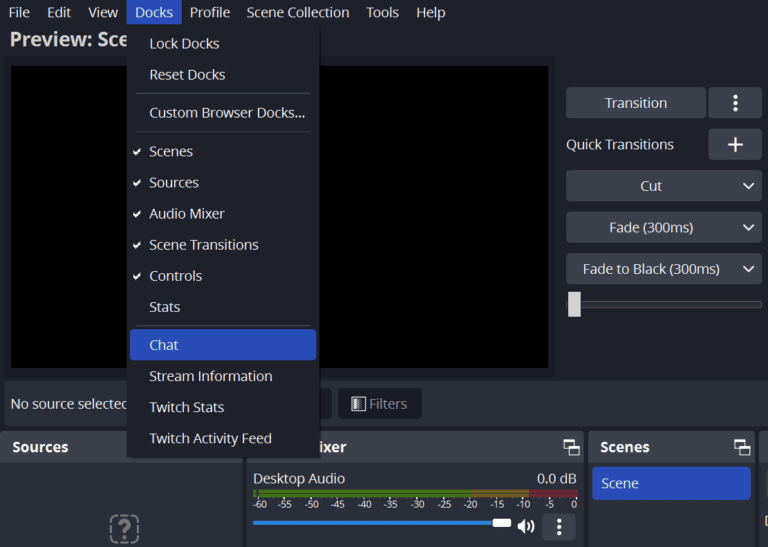768x547 pixels.
Task: Close the open Docks menu
Action: click(x=154, y=12)
